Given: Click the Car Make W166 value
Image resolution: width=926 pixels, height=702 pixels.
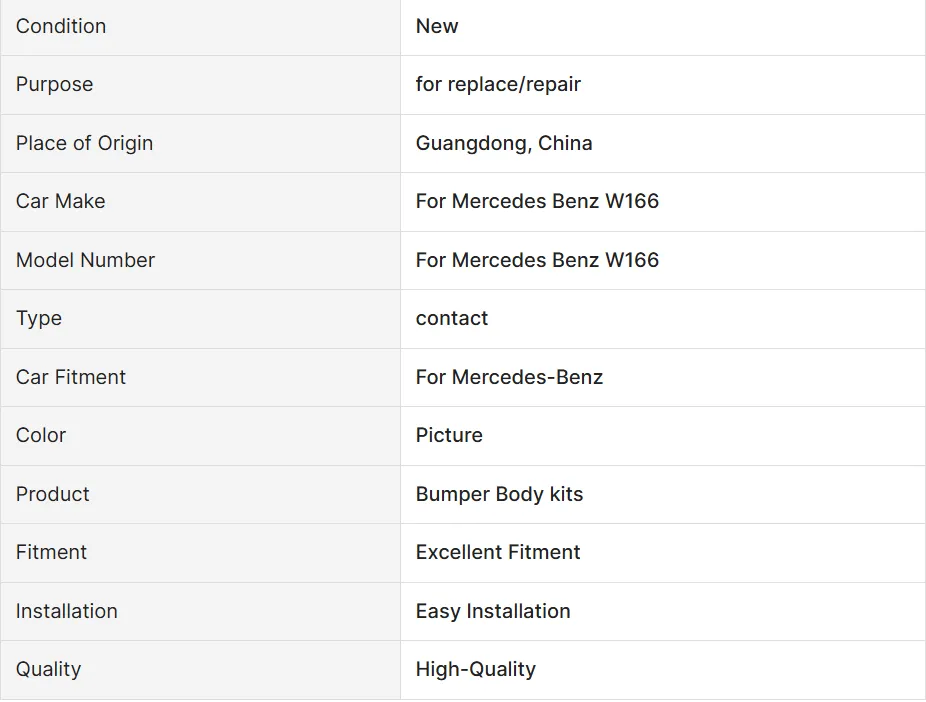Looking at the screenshot, I should click(x=537, y=201).
